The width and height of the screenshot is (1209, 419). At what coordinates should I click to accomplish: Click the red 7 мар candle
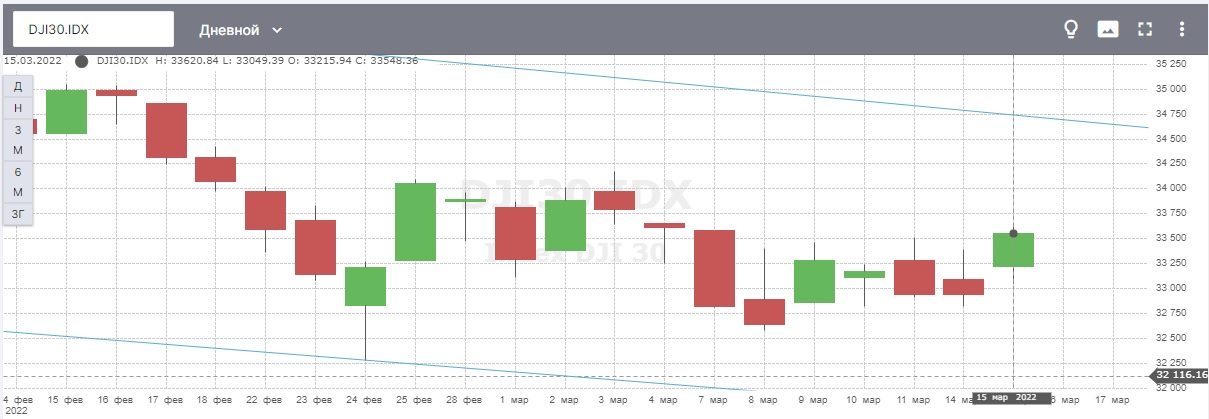[x=714, y=268]
